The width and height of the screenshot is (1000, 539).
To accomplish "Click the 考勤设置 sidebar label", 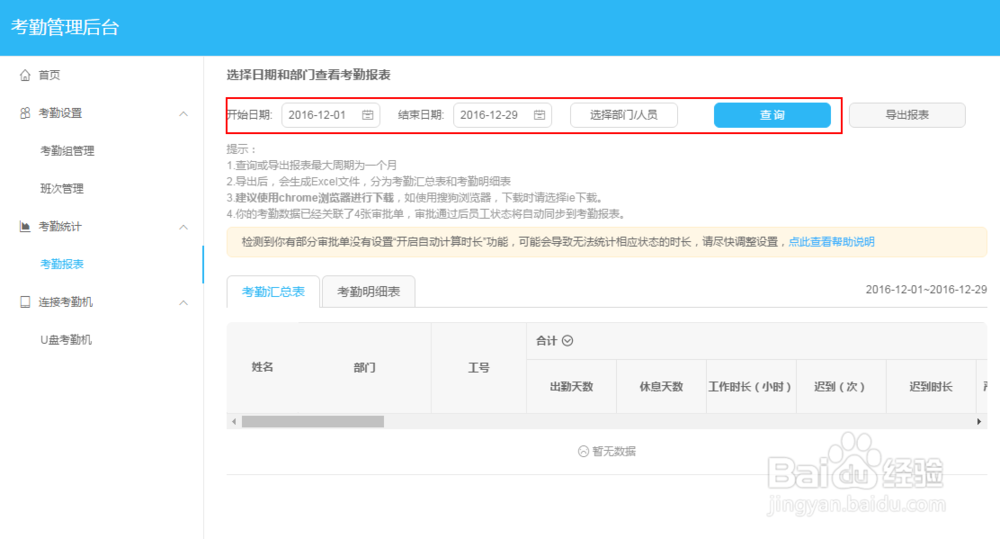I will click(61, 113).
